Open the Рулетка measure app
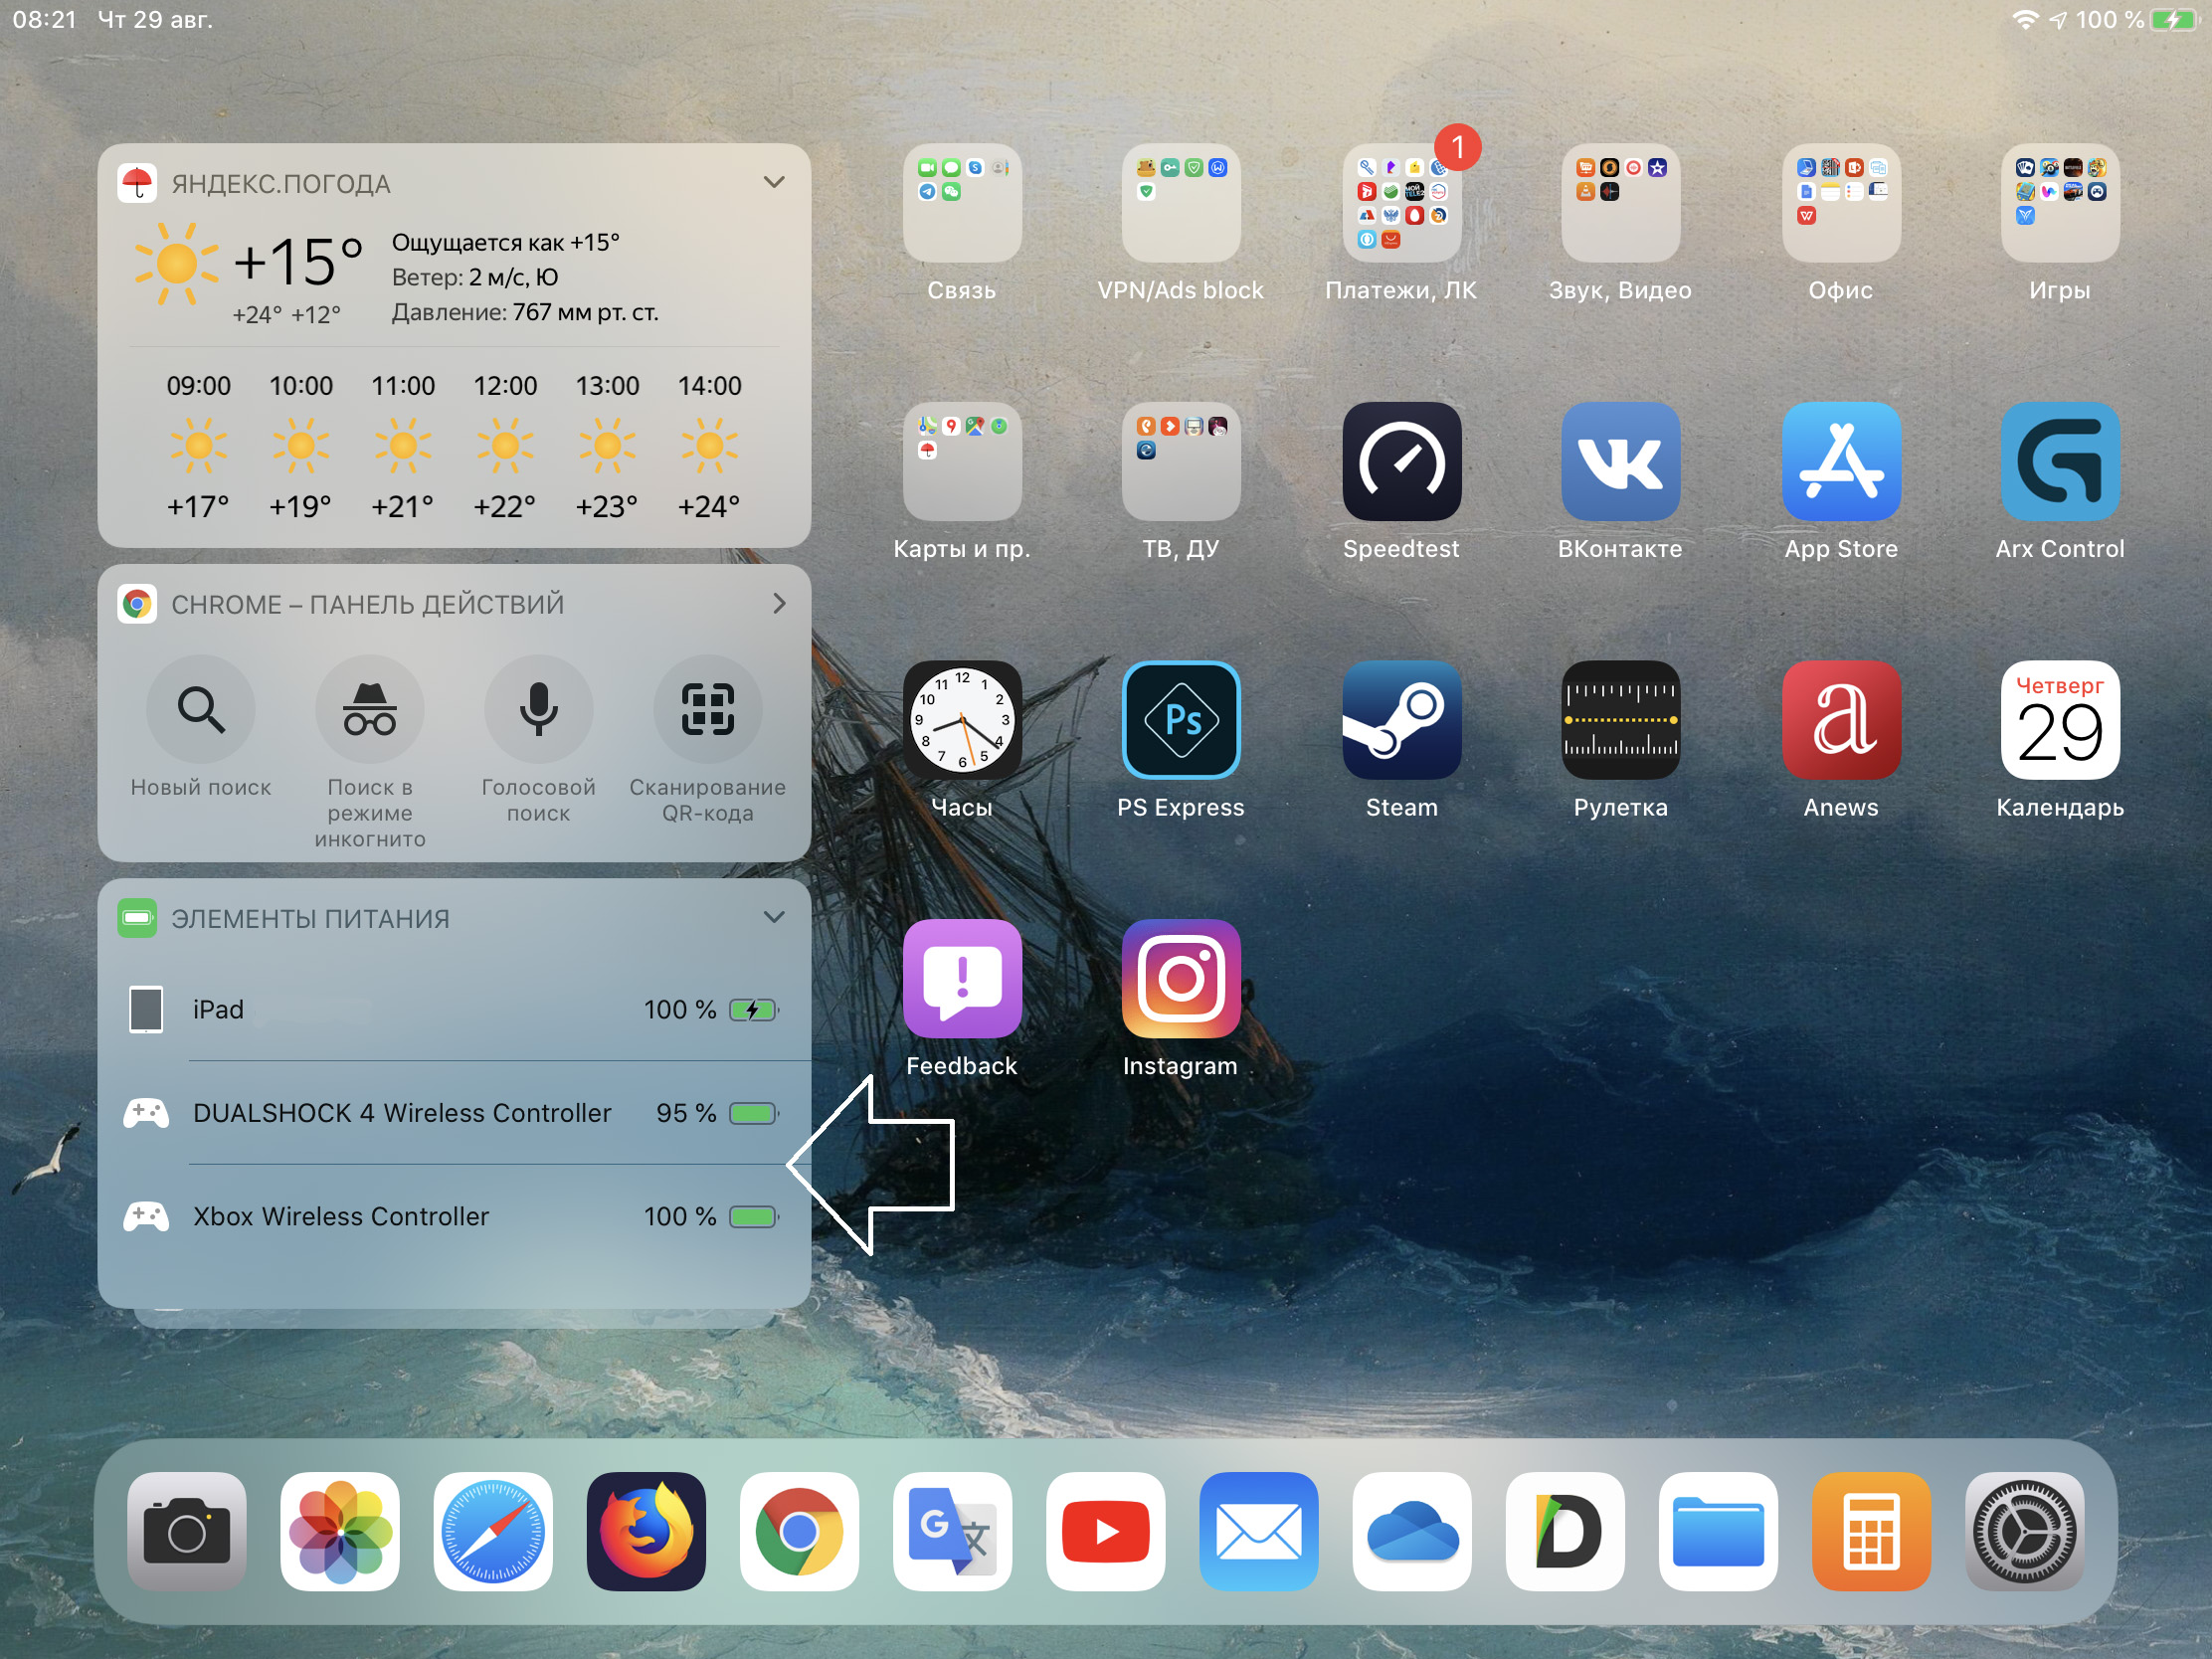Screen dimensions: 2212x1659 [1620, 720]
